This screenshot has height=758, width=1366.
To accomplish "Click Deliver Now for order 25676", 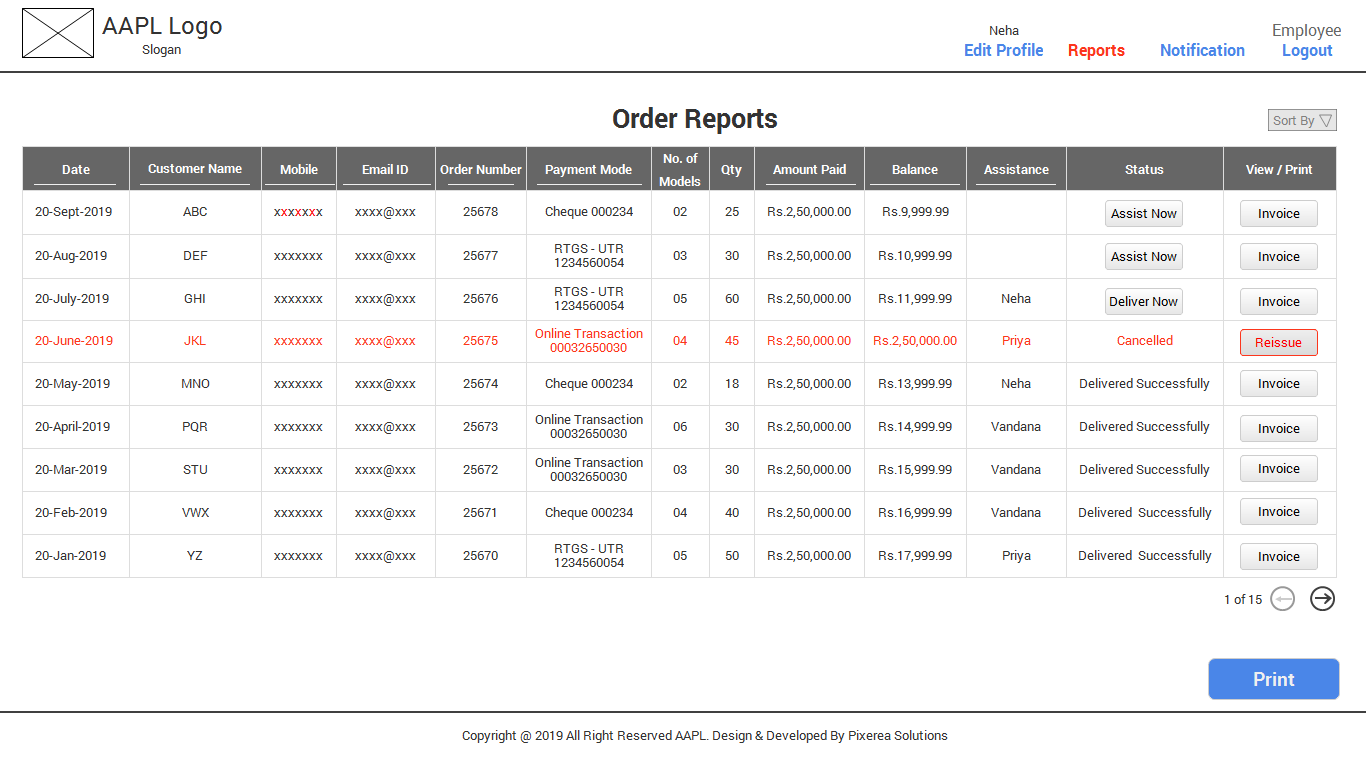I will (x=1144, y=301).
